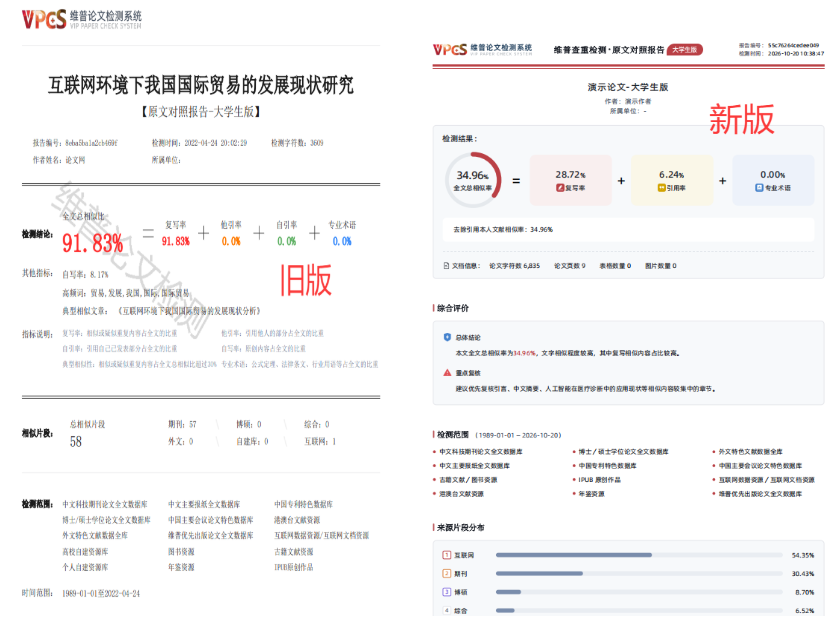
Task: Click the 互联网 source progress bar
Action: [x=639, y=555]
